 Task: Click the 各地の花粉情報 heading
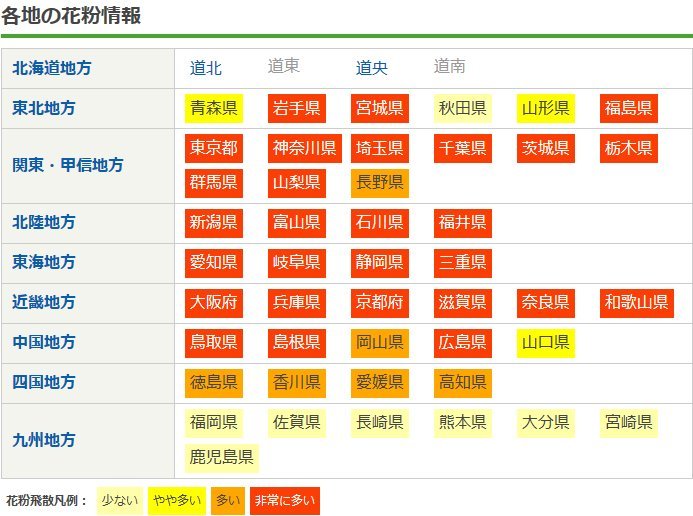pos(71,16)
